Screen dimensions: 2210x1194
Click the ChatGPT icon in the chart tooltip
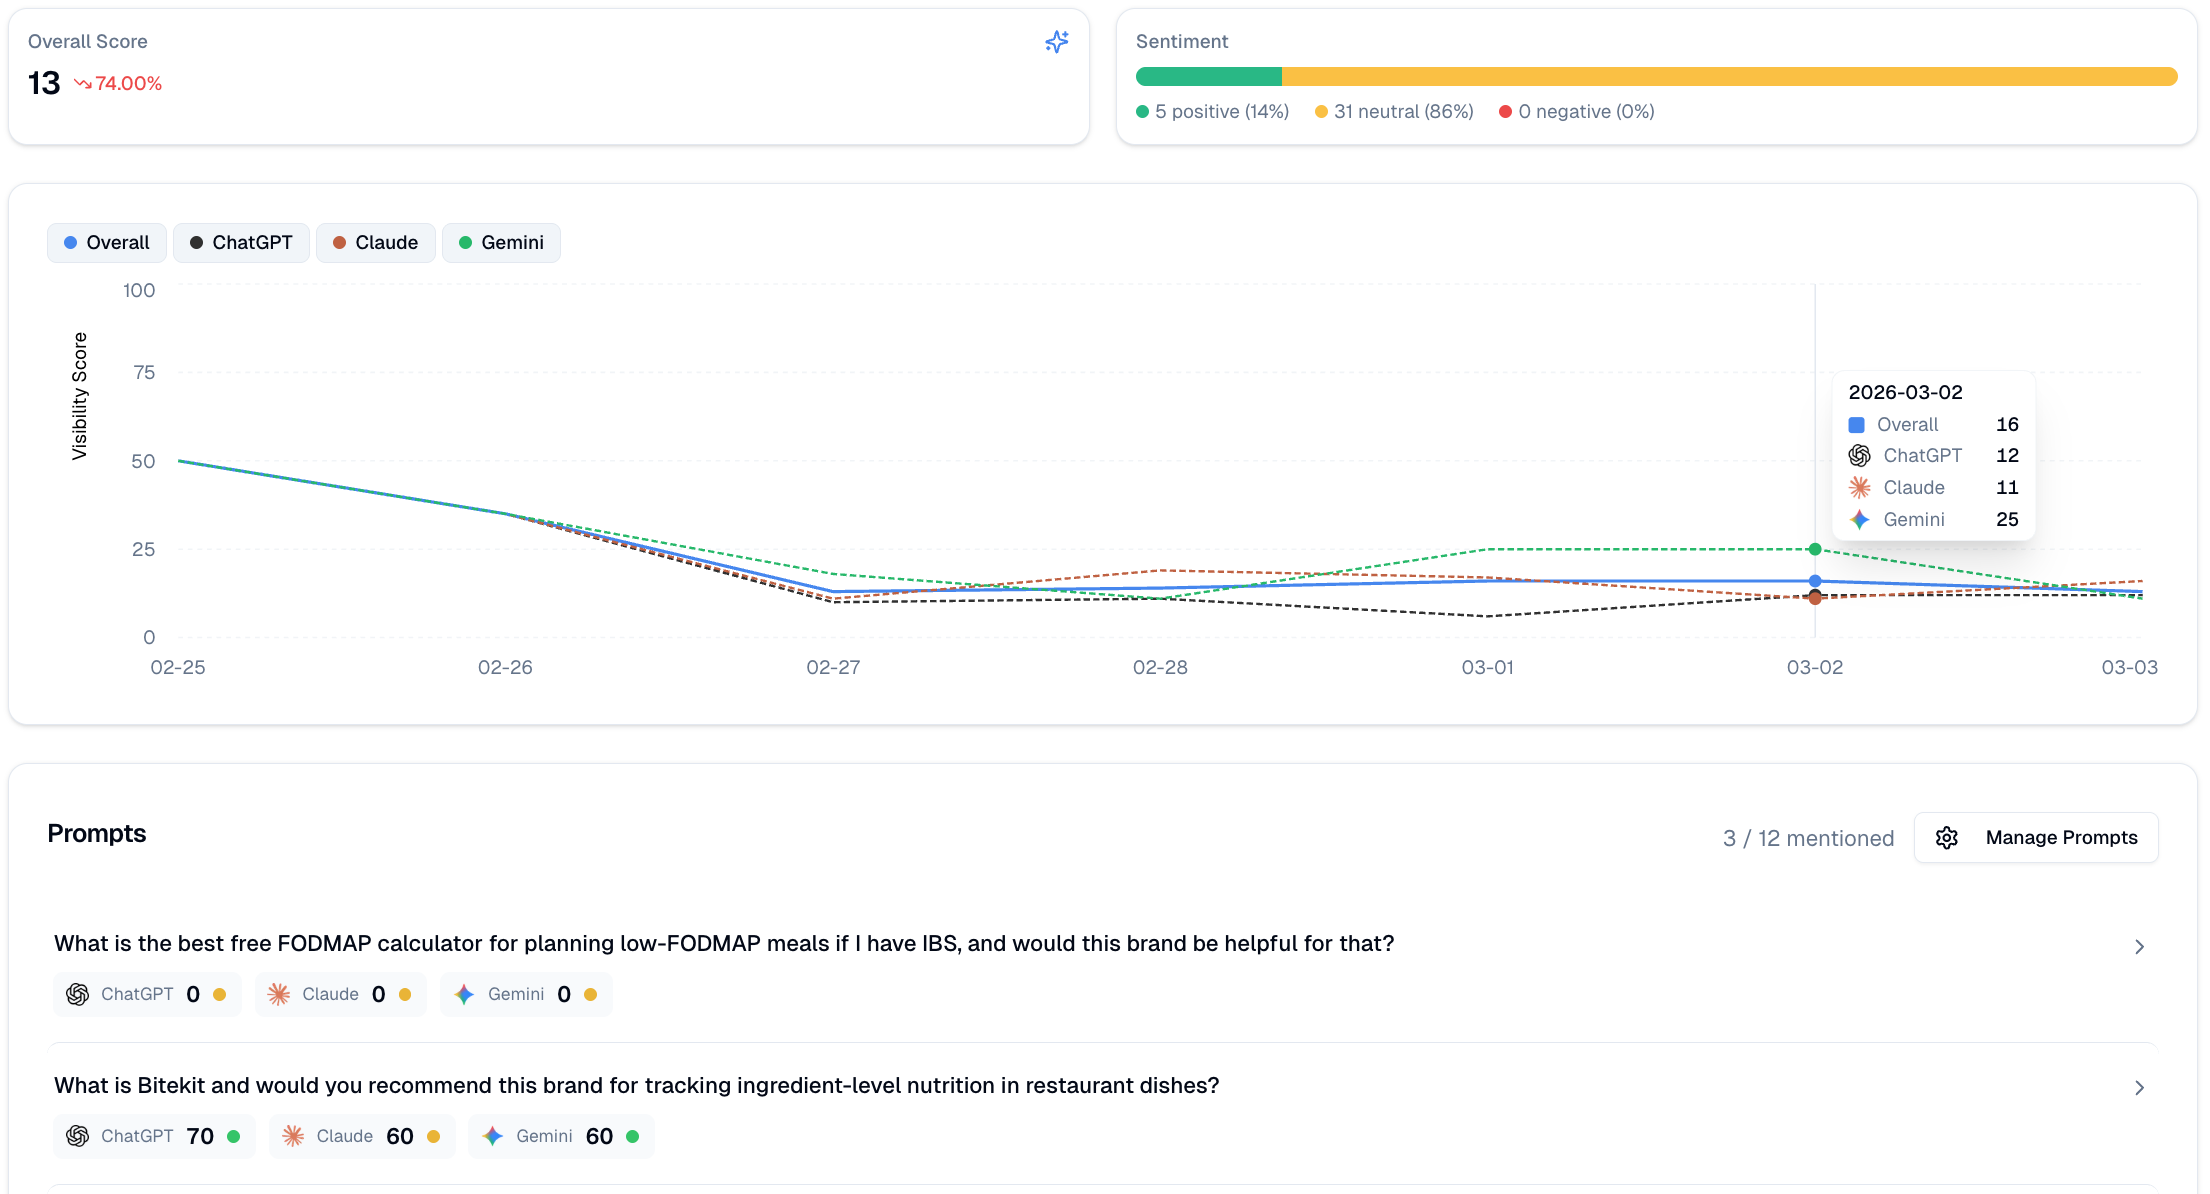click(x=1859, y=455)
